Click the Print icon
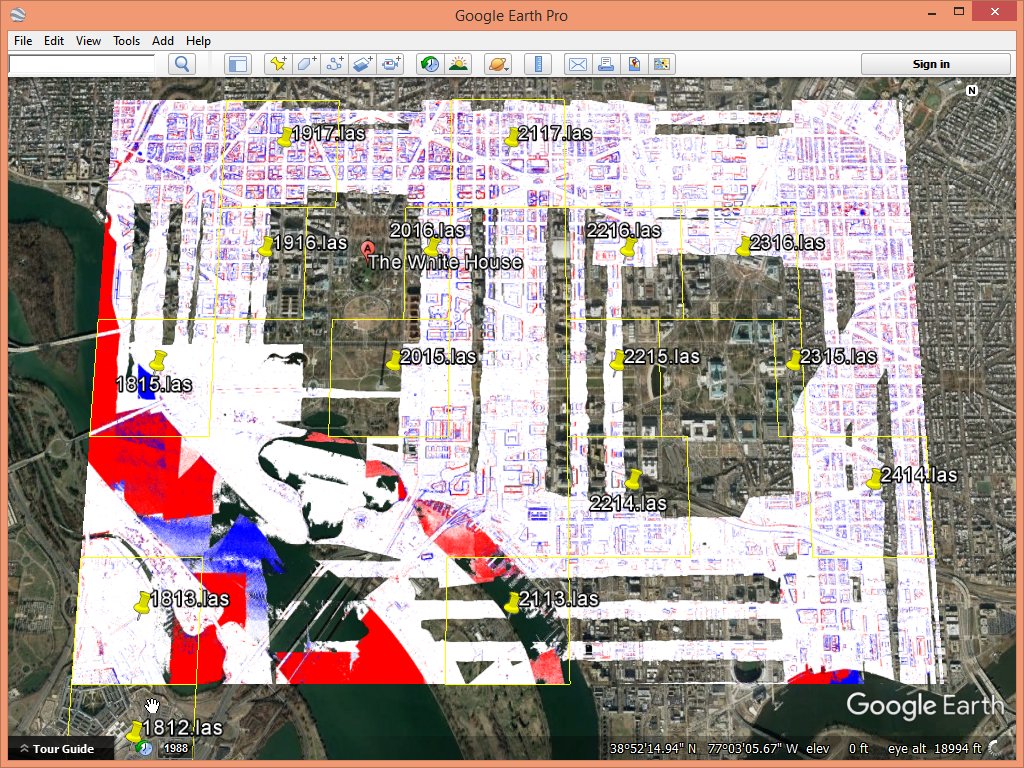 pos(605,64)
